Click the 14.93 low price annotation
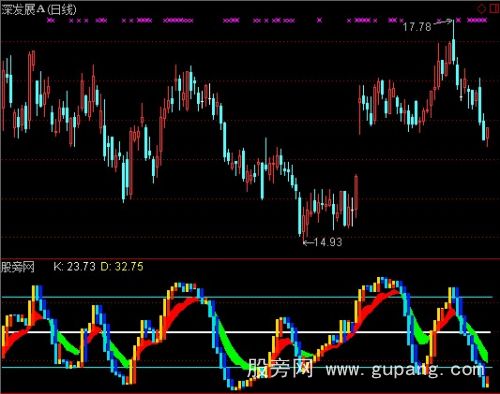Viewport: 500px width, 394px height. coord(328,242)
